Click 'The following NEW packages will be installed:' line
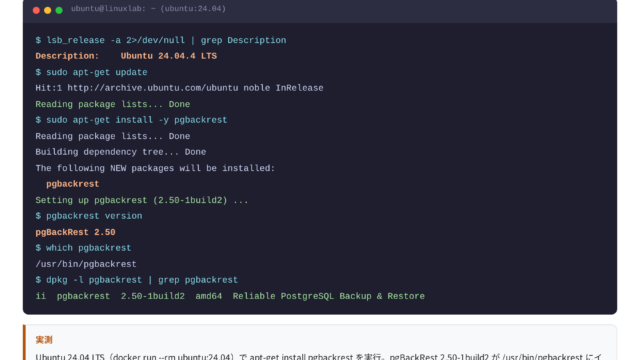The image size is (640, 360). (156, 168)
